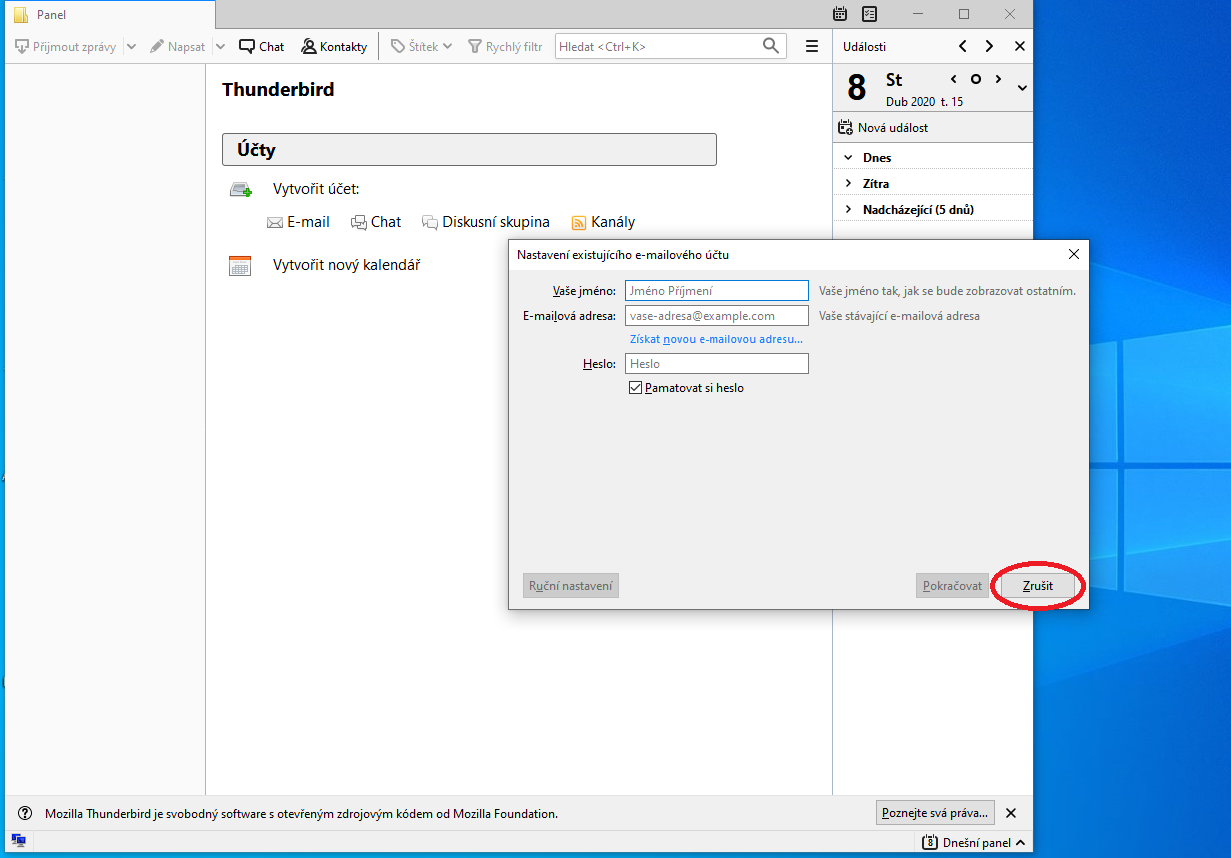Click Vytvořit nový kalendář
Screen dimensions: 1231x858
pyautogui.click(x=346, y=266)
